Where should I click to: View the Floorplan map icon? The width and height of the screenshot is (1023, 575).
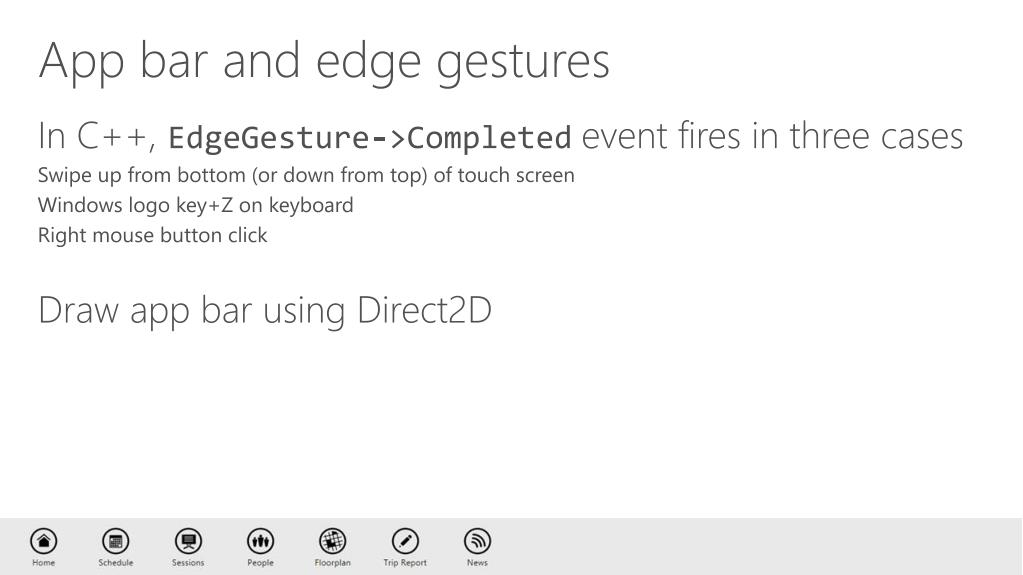(x=333, y=541)
